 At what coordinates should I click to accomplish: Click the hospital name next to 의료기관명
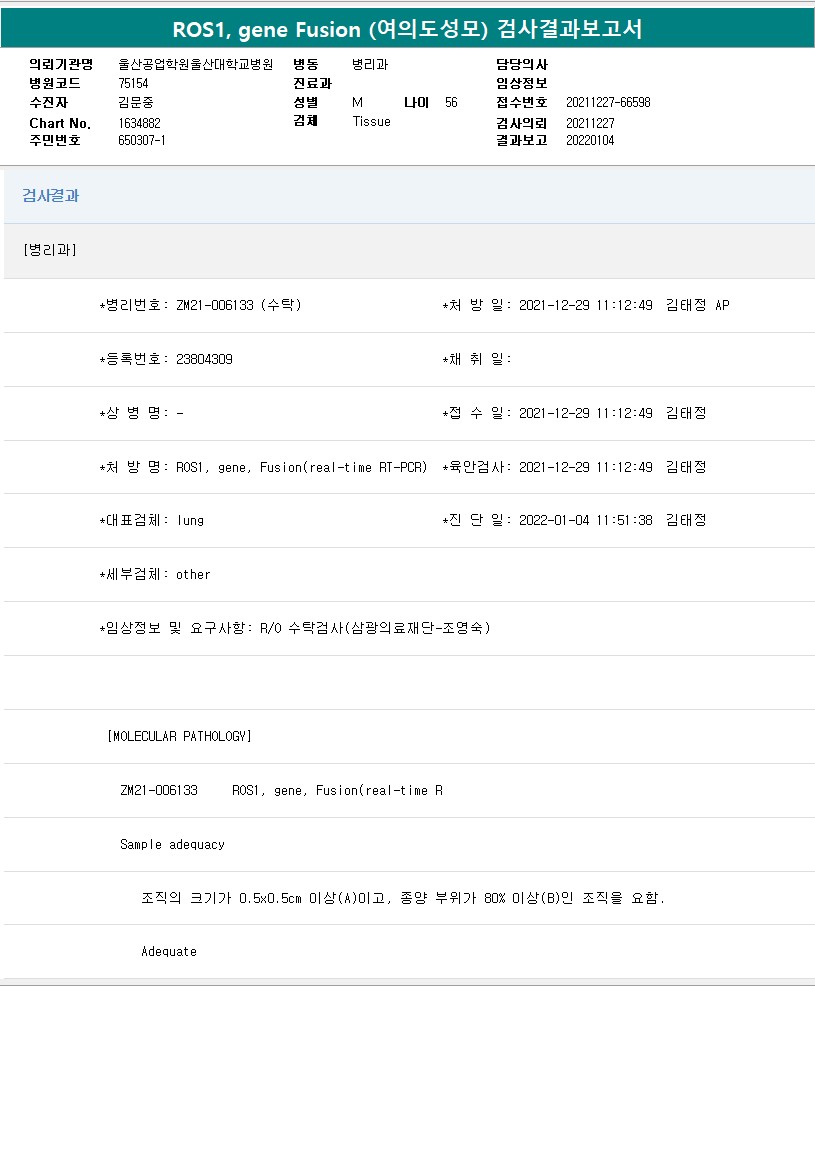click(x=195, y=64)
